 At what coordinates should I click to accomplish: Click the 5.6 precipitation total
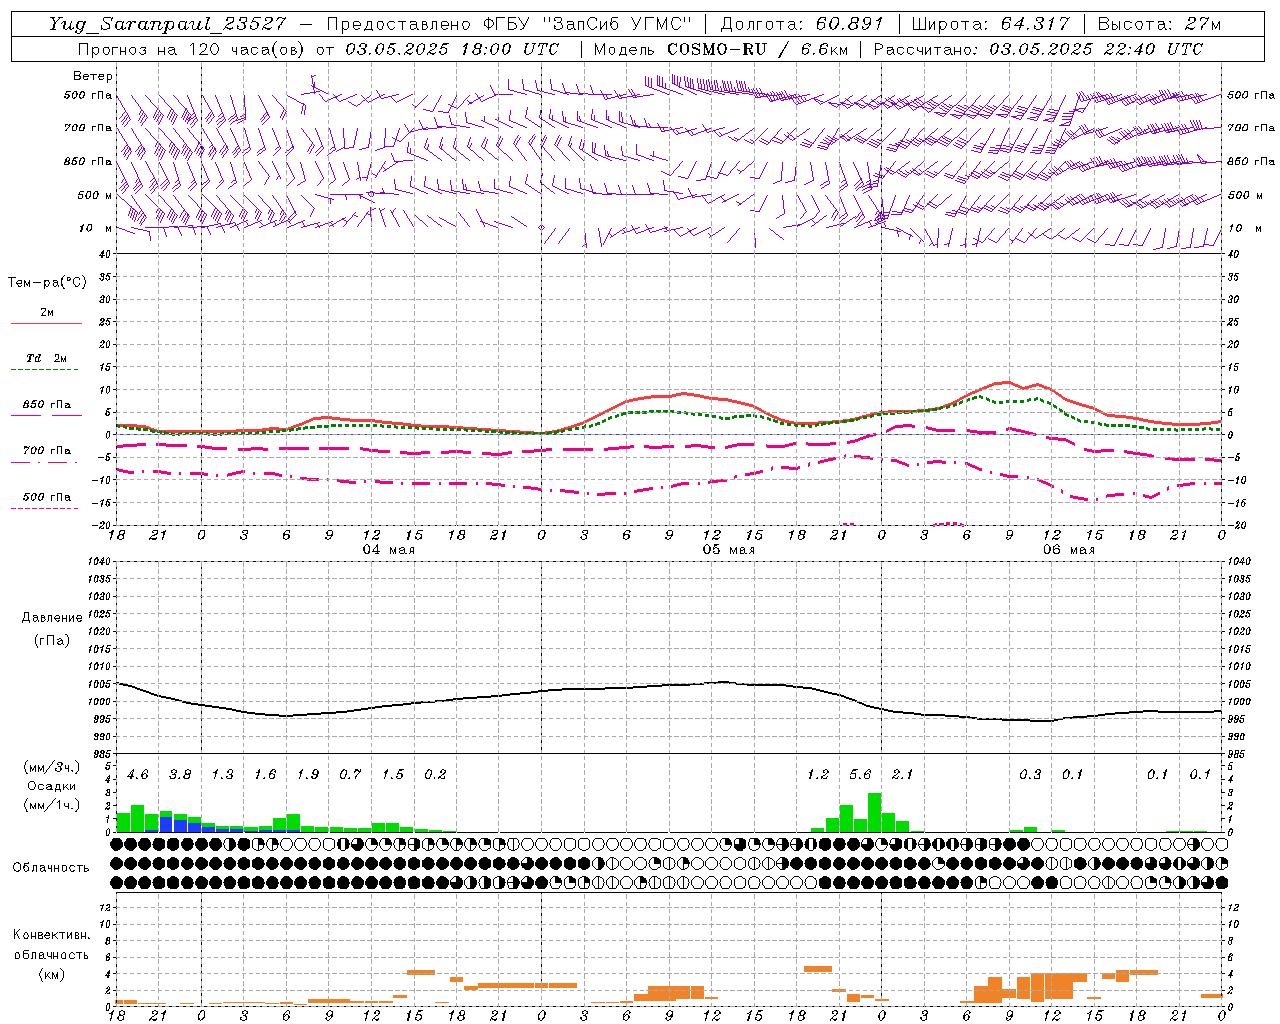(860, 774)
